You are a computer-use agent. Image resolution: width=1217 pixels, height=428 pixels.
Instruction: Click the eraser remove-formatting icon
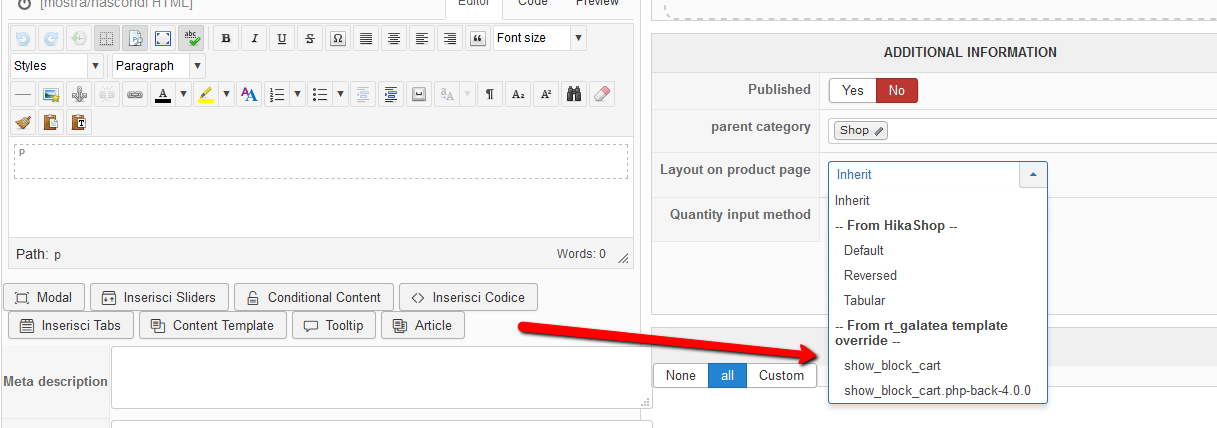point(601,95)
